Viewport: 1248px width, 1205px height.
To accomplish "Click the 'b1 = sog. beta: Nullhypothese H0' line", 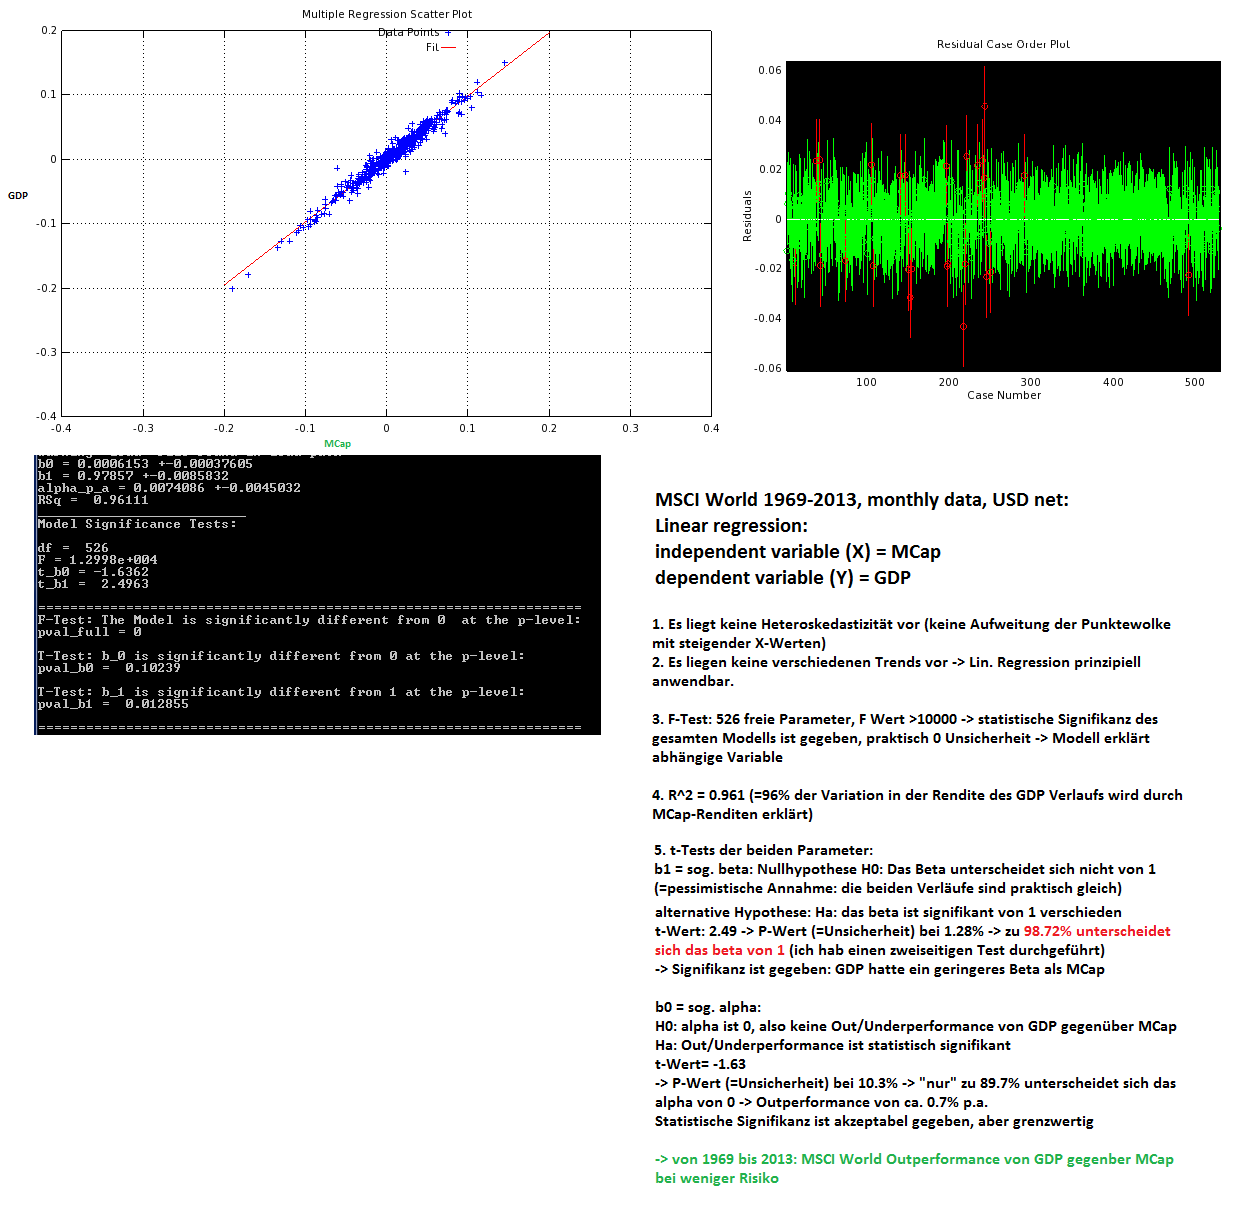I will [905, 869].
